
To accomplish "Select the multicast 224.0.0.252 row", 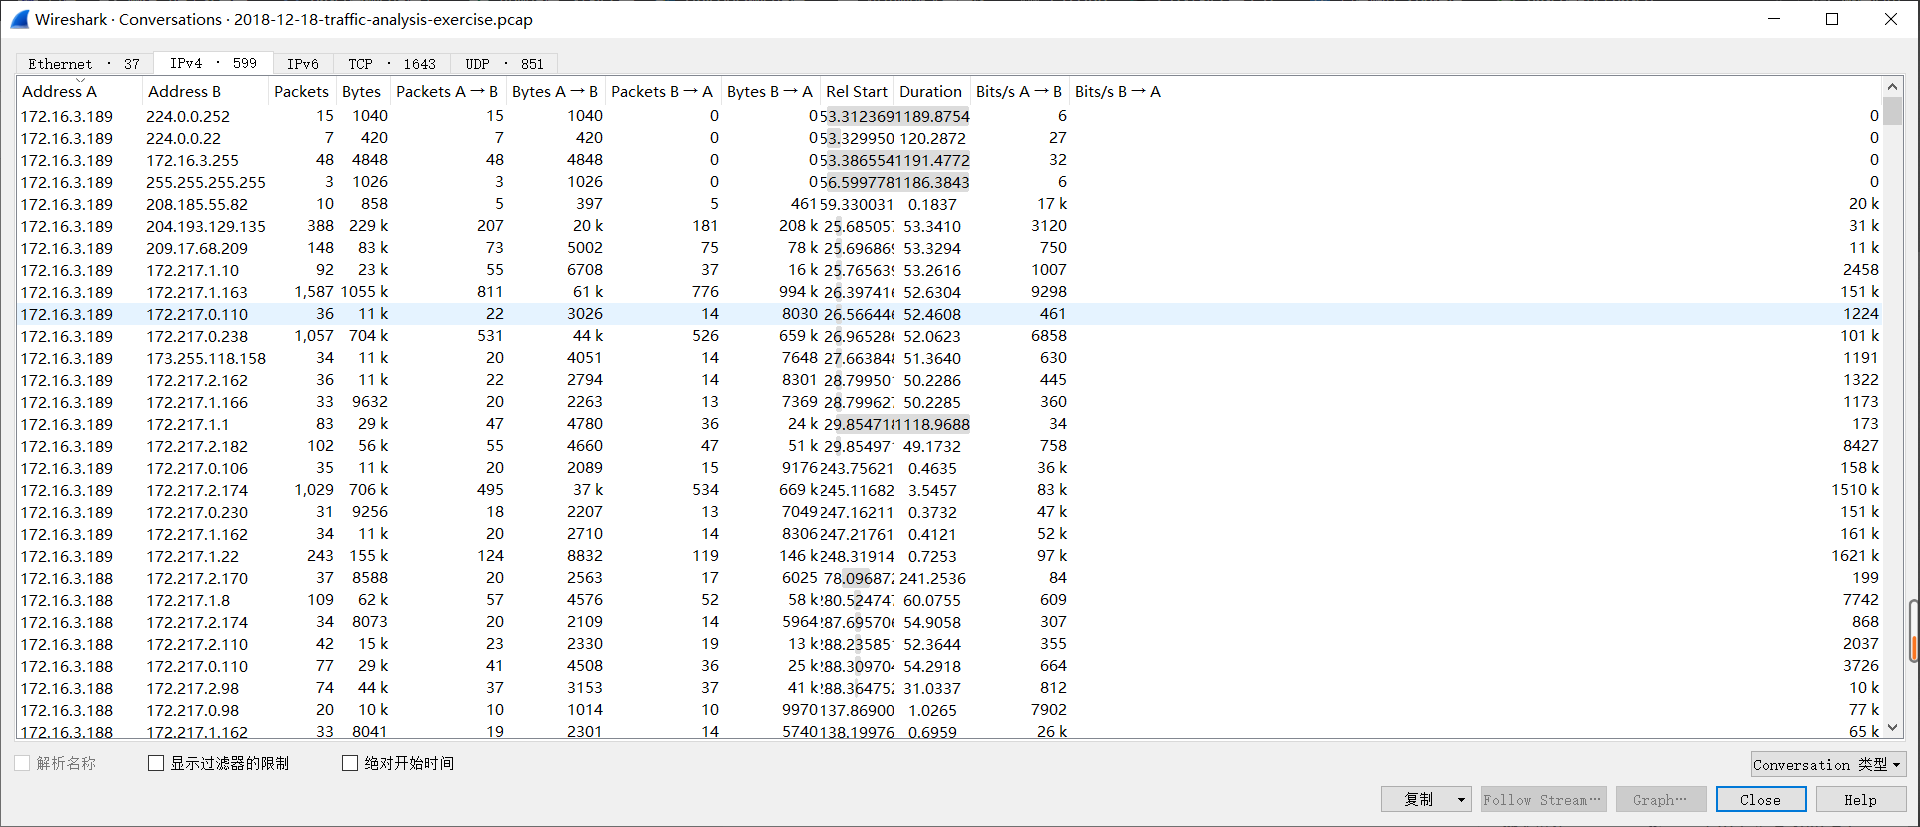I will point(950,116).
